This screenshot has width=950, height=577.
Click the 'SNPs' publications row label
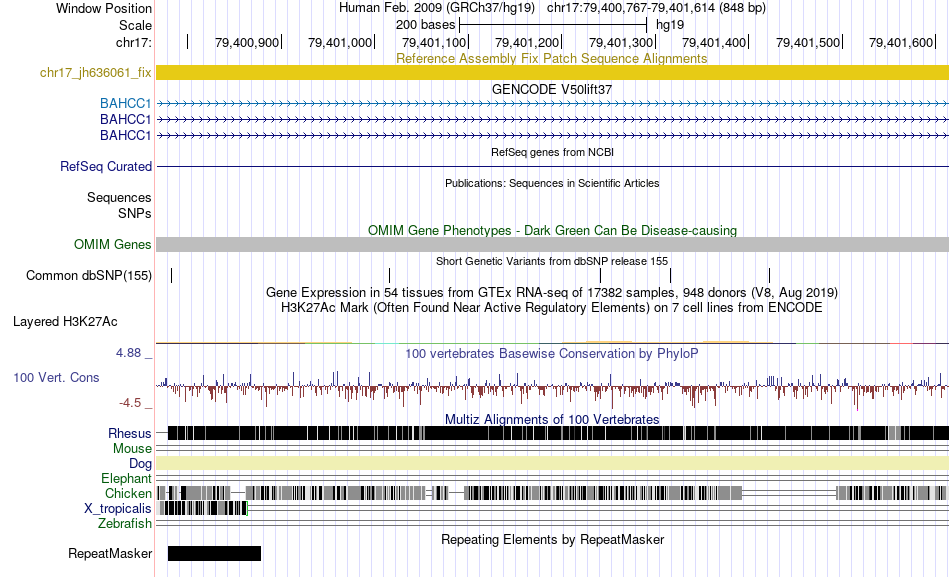coord(135,213)
